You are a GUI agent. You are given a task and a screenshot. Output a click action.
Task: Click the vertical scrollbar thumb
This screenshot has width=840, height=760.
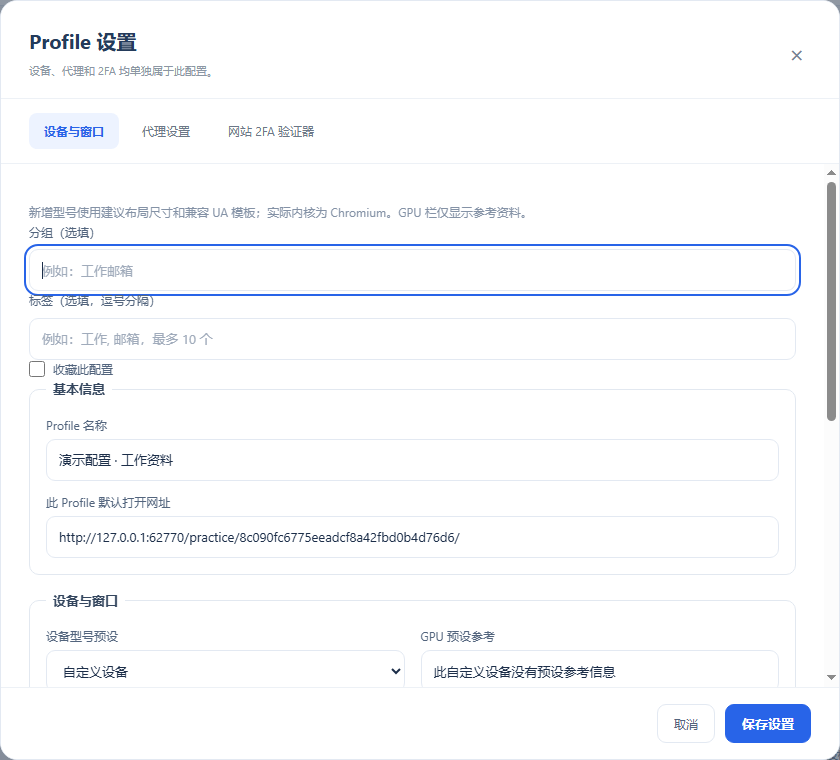831,301
